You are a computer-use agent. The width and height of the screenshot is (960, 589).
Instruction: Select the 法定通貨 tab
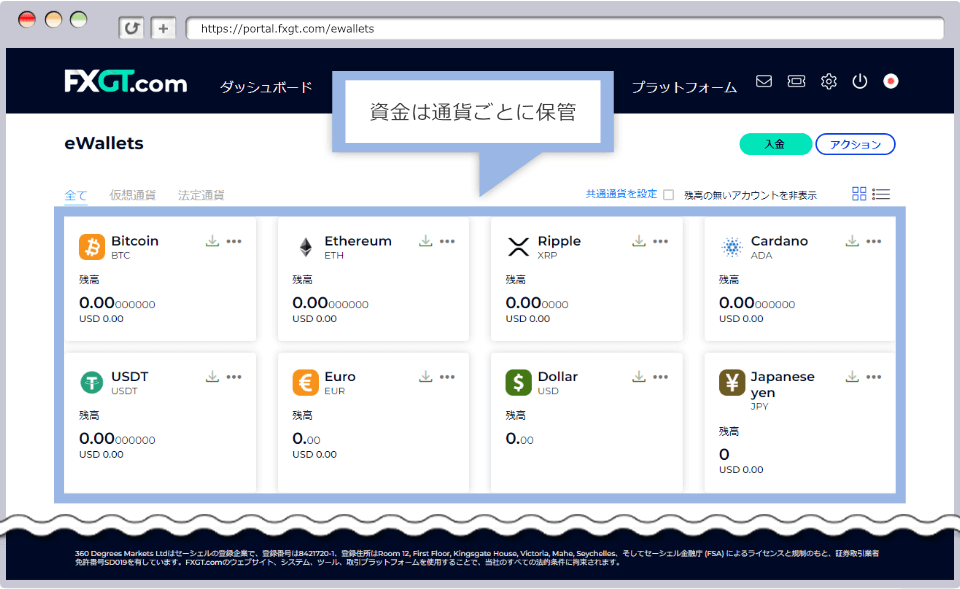(x=201, y=195)
